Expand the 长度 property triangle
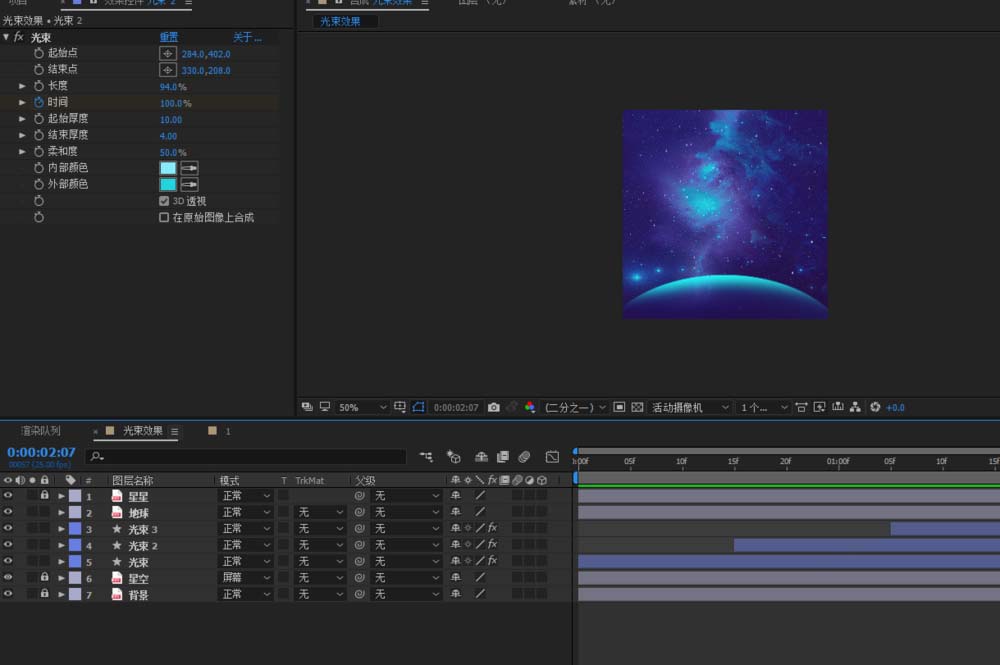Image resolution: width=1000 pixels, height=665 pixels. [x=23, y=86]
